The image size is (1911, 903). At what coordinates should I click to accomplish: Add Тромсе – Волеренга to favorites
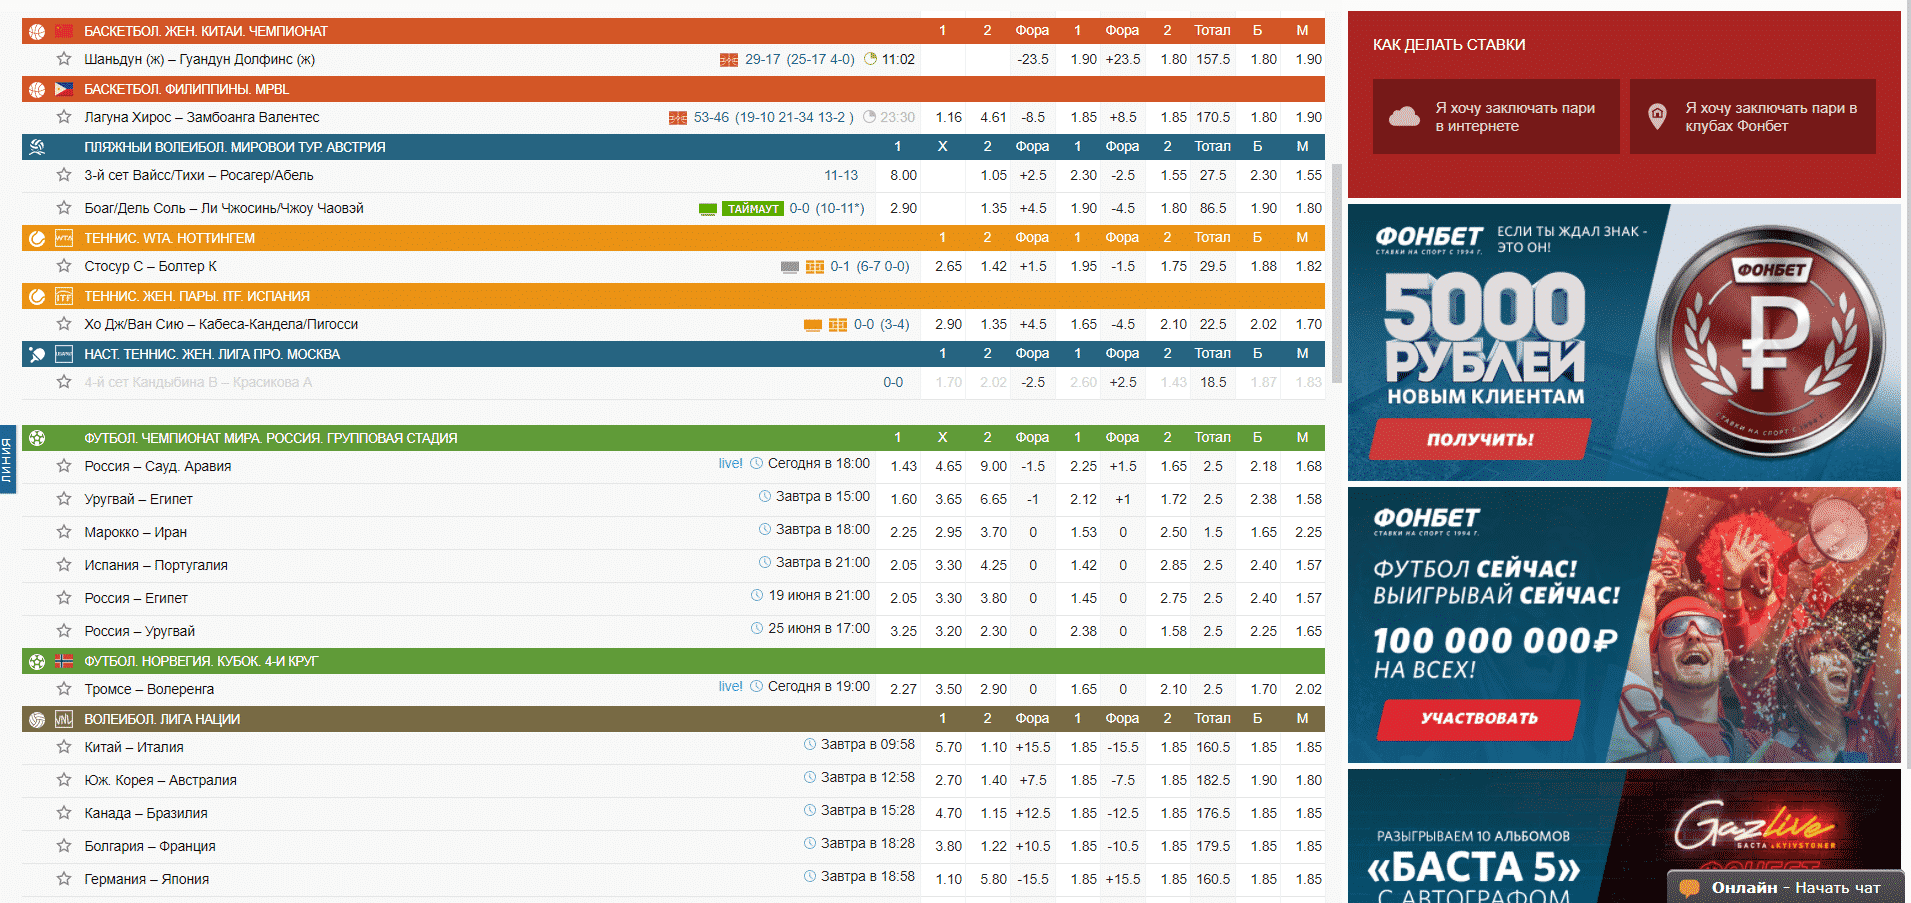64,689
